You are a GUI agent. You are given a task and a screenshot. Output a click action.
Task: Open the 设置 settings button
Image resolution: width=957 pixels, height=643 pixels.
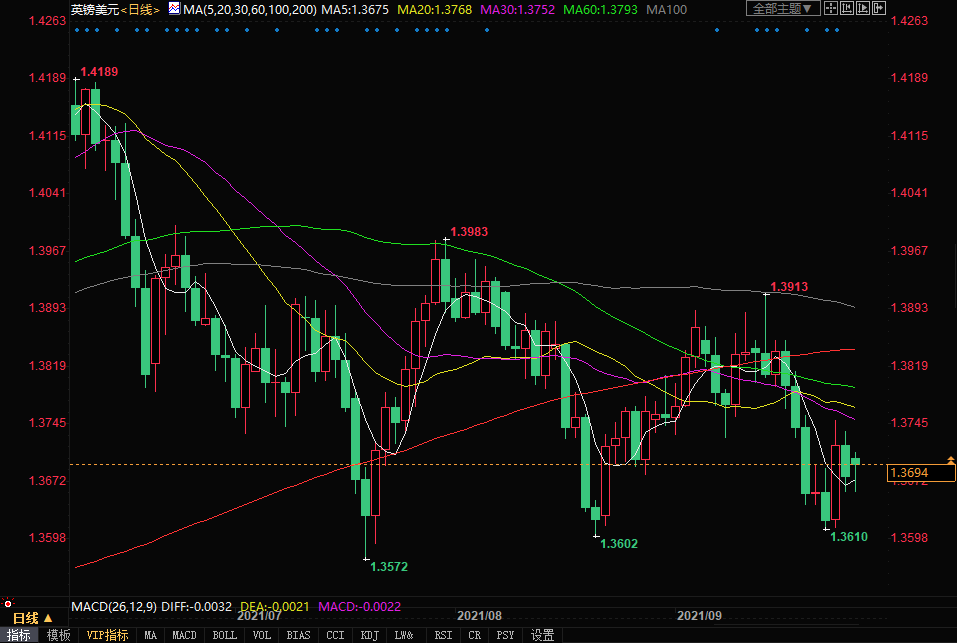(x=542, y=635)
